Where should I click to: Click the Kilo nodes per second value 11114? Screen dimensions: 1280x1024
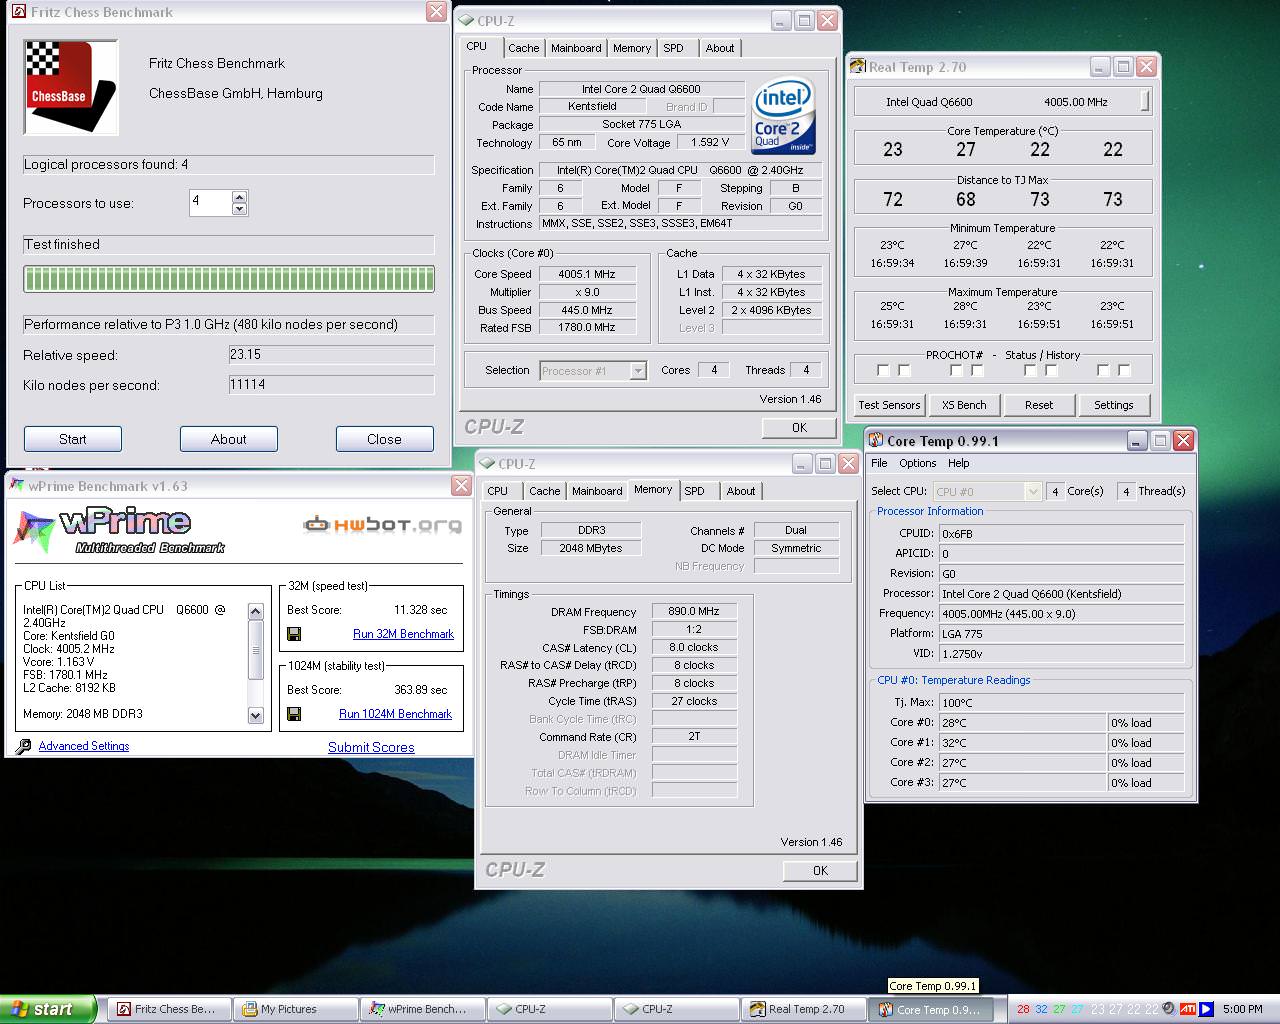(331, 385)
